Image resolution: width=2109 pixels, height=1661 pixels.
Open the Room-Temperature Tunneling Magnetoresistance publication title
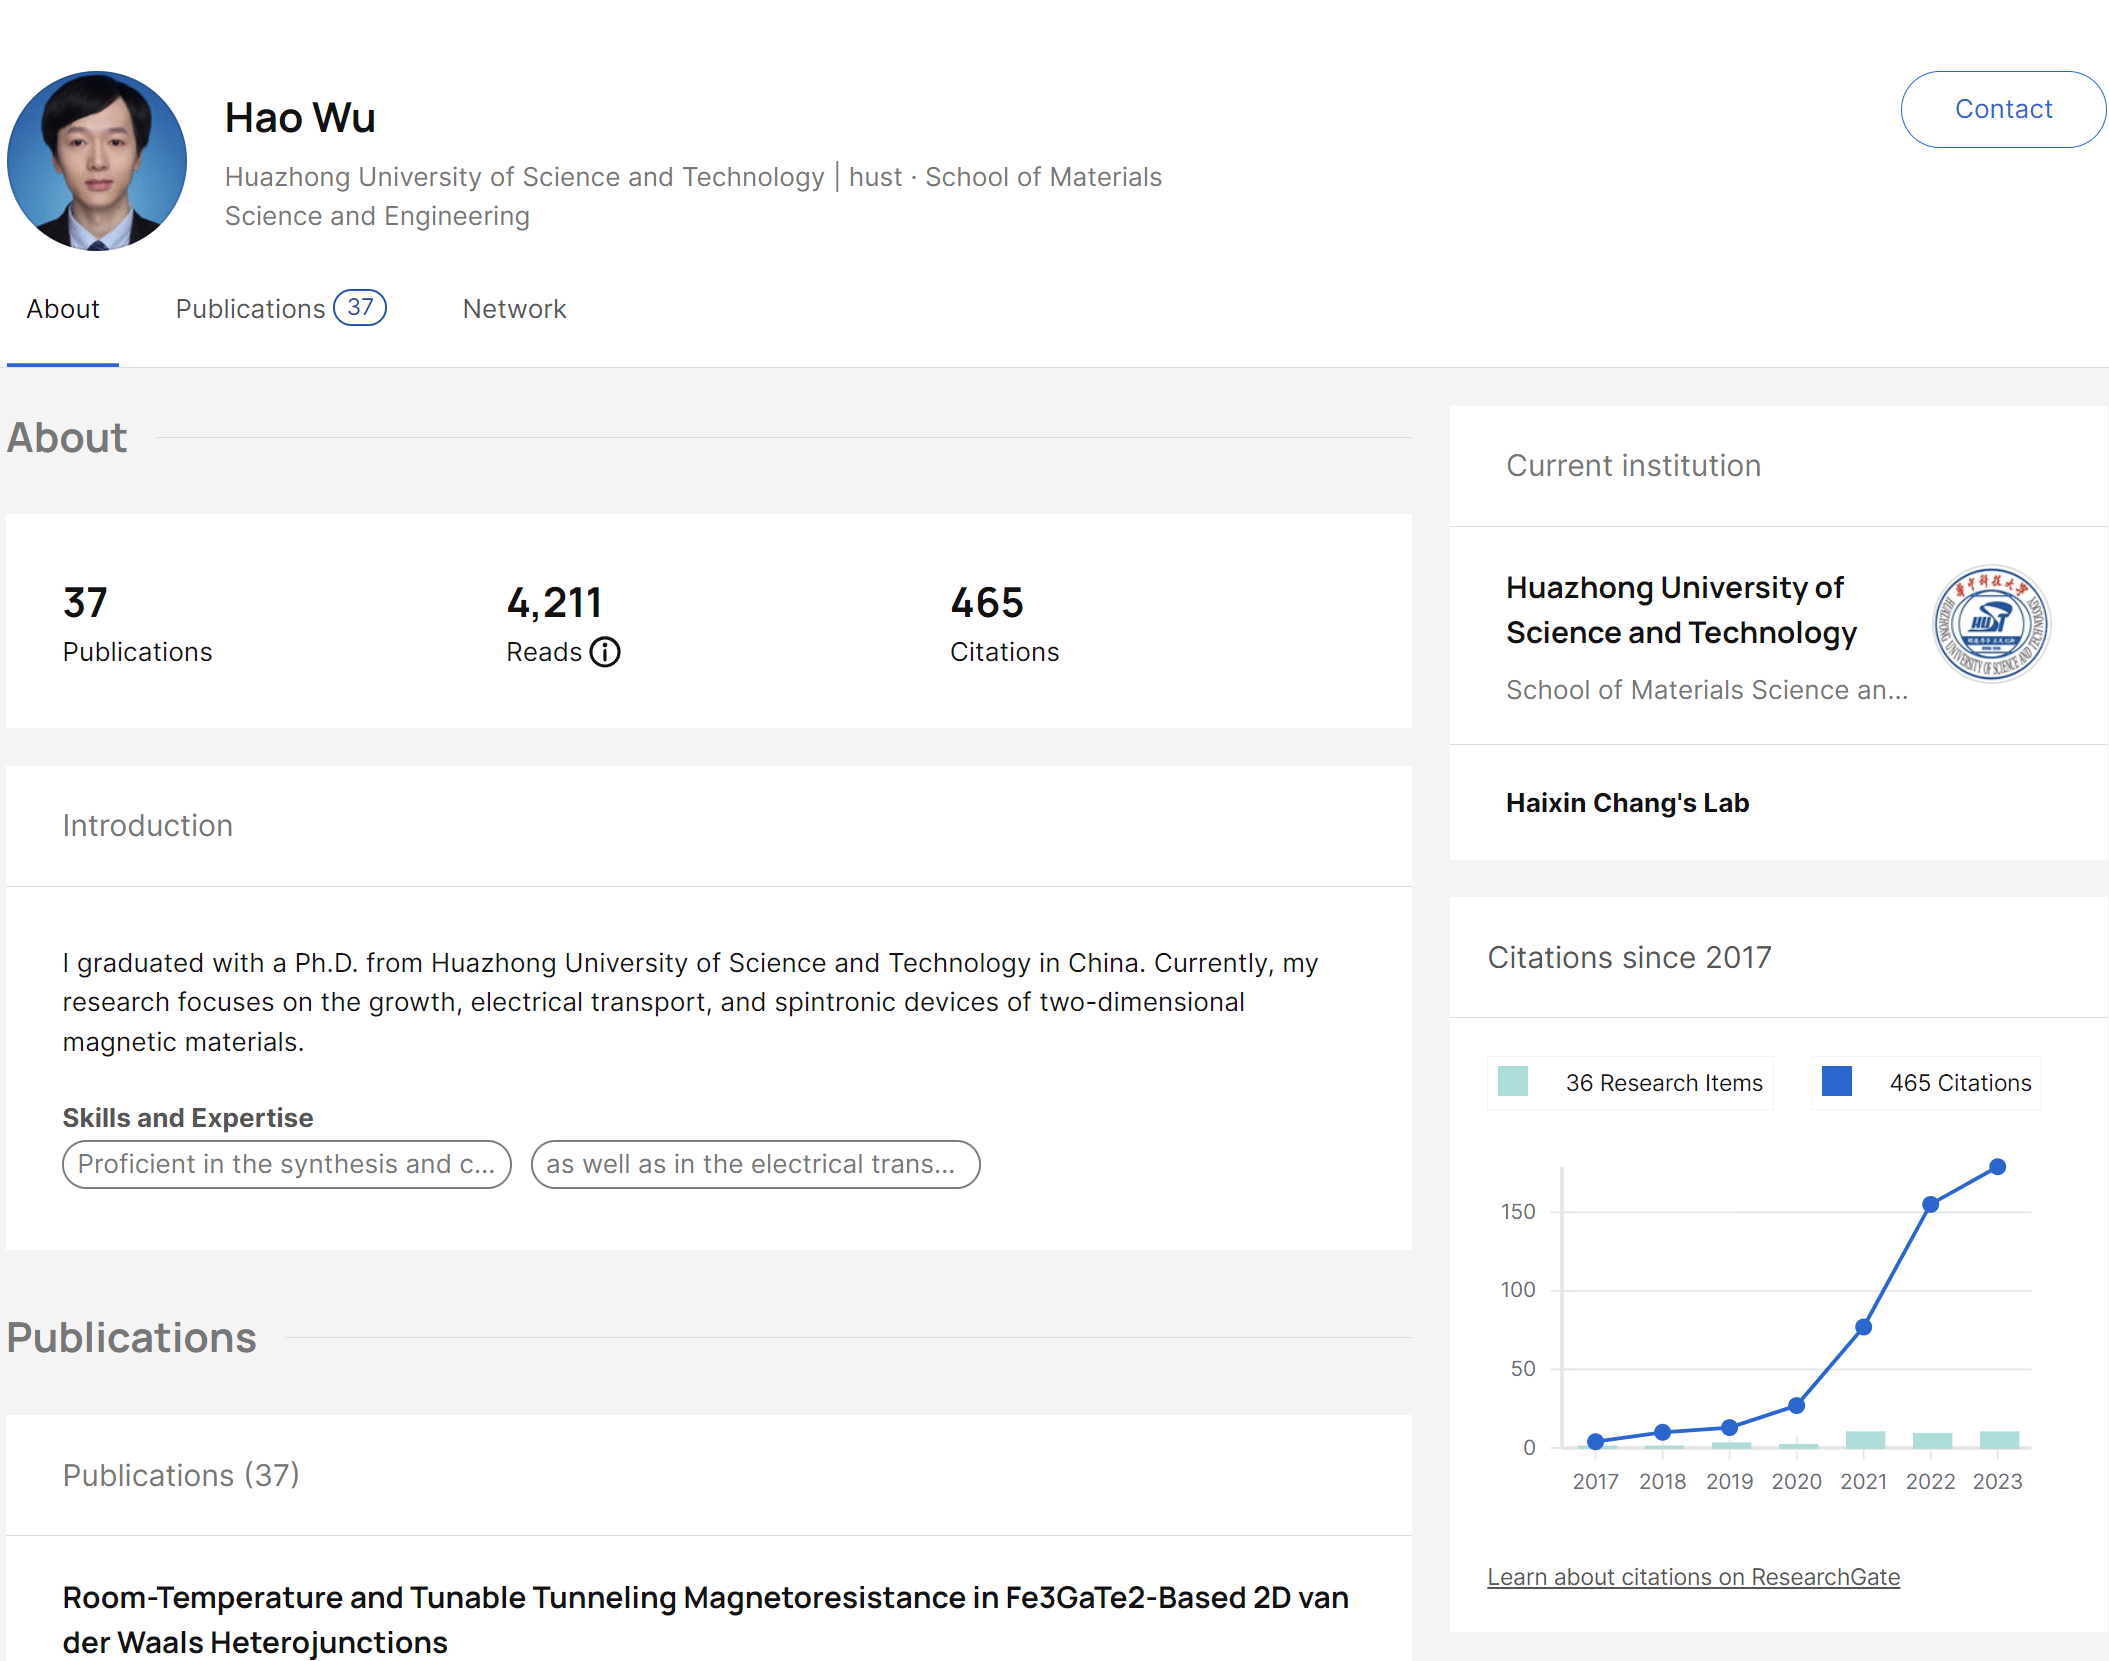coord(705,1619)
